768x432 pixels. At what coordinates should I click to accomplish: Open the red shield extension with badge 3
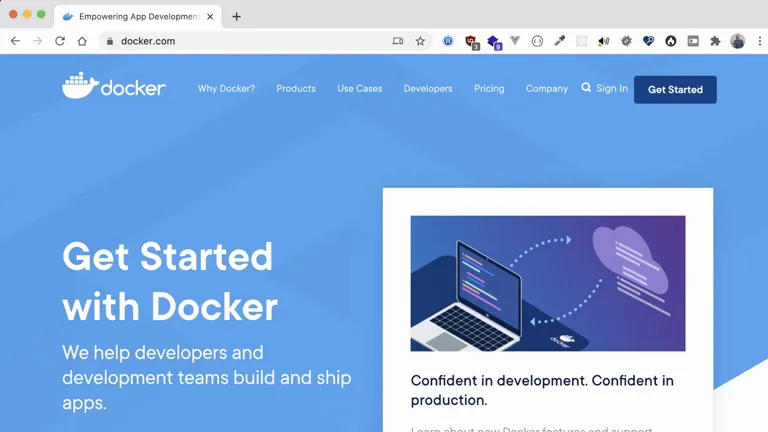[x=472, y=42]
